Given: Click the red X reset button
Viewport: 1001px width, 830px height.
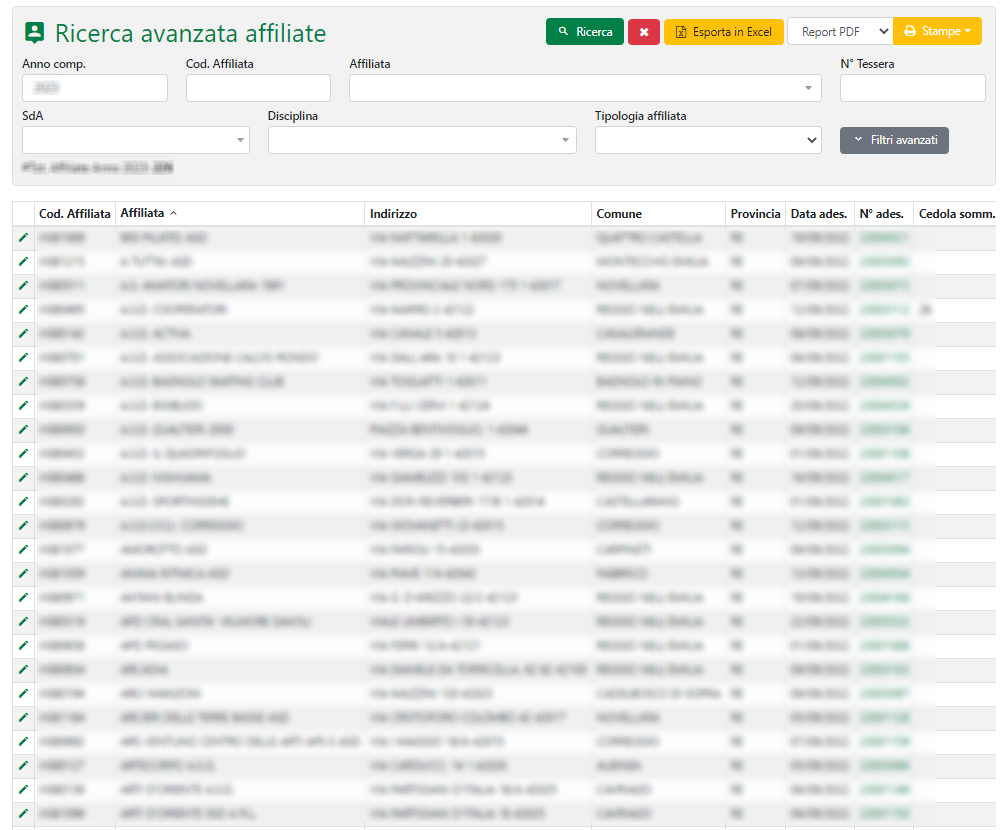Looking at the screenshot, I should point(643,32).
